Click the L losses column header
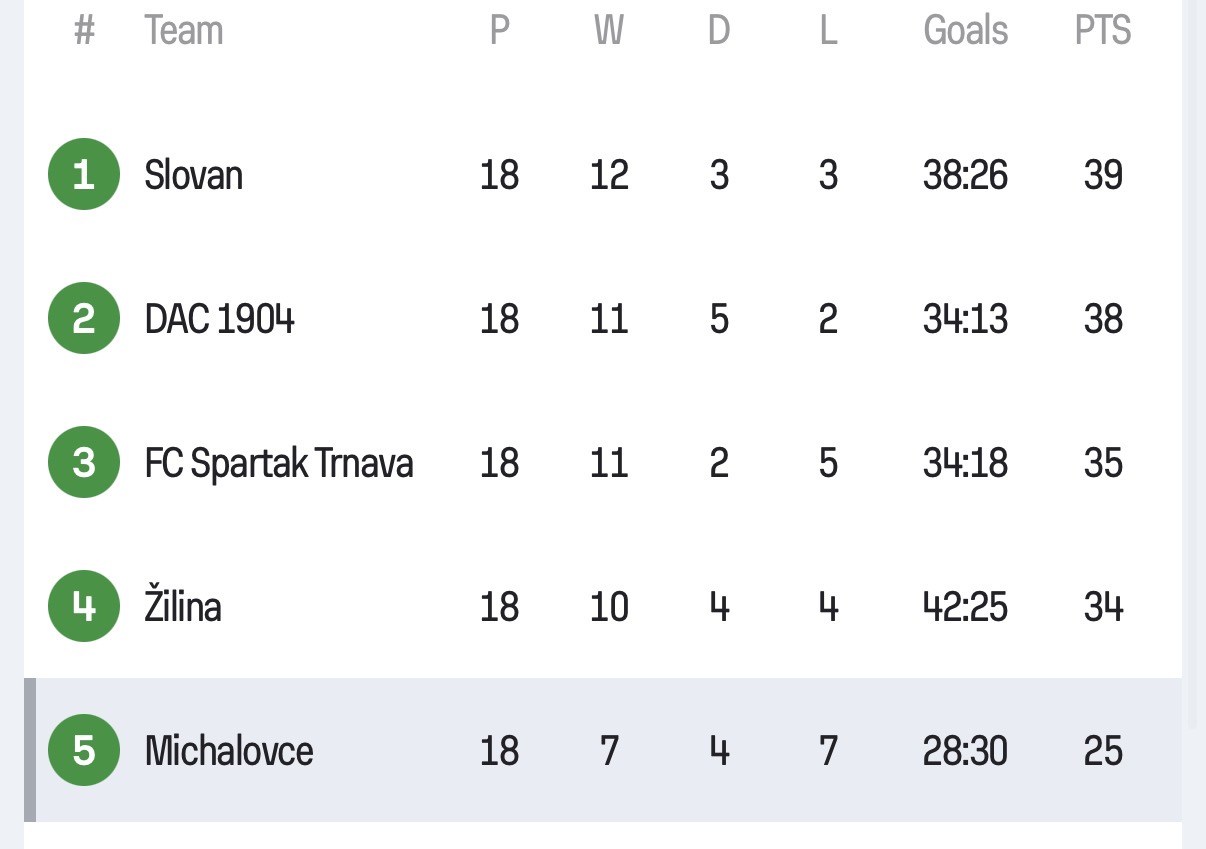 (828, 31)
